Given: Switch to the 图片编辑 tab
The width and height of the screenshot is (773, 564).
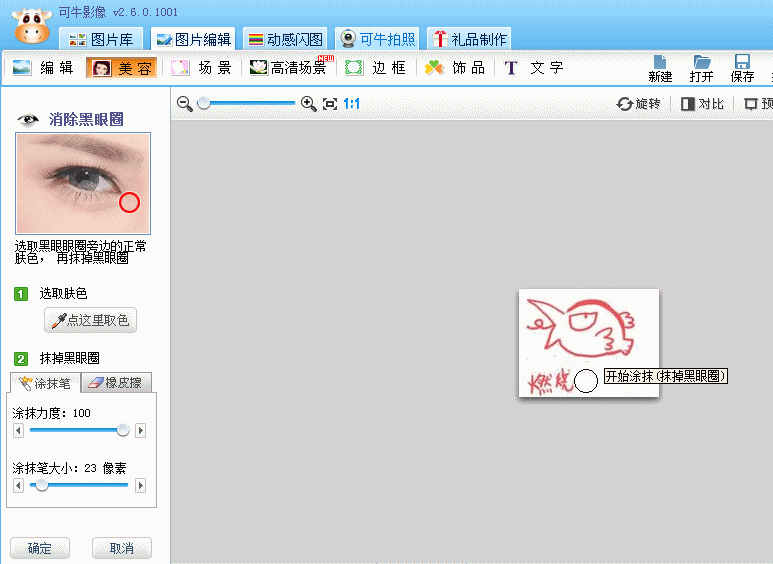Looking at the screenshot, I should 193,39.
